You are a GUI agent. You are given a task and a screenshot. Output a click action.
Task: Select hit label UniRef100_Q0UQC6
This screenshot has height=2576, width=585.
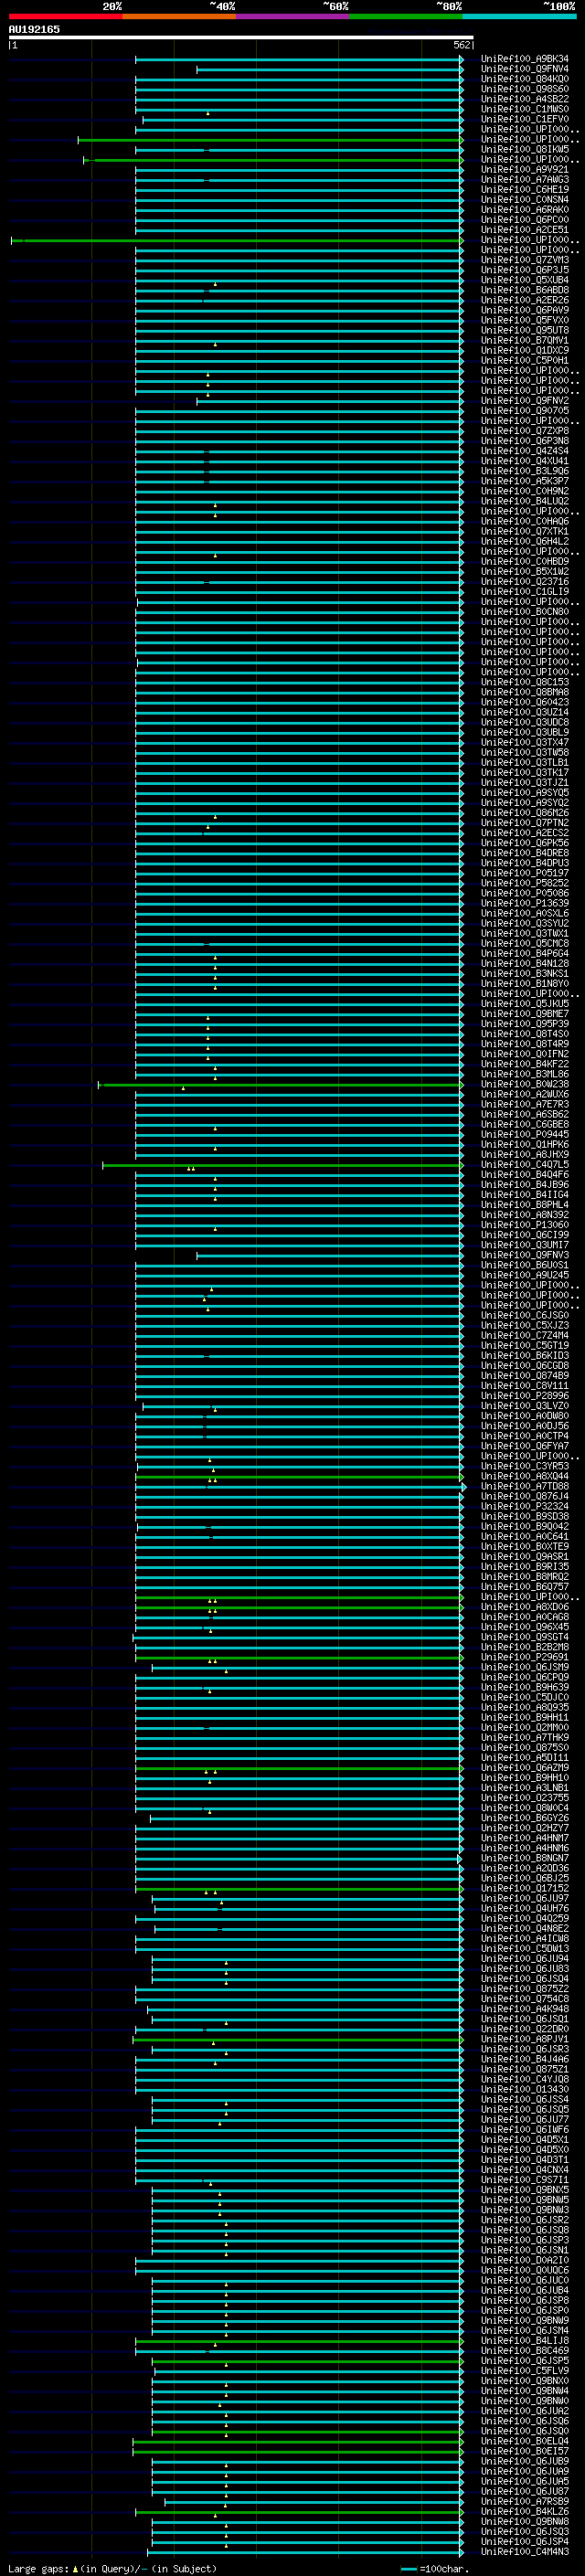[525, 2270]
